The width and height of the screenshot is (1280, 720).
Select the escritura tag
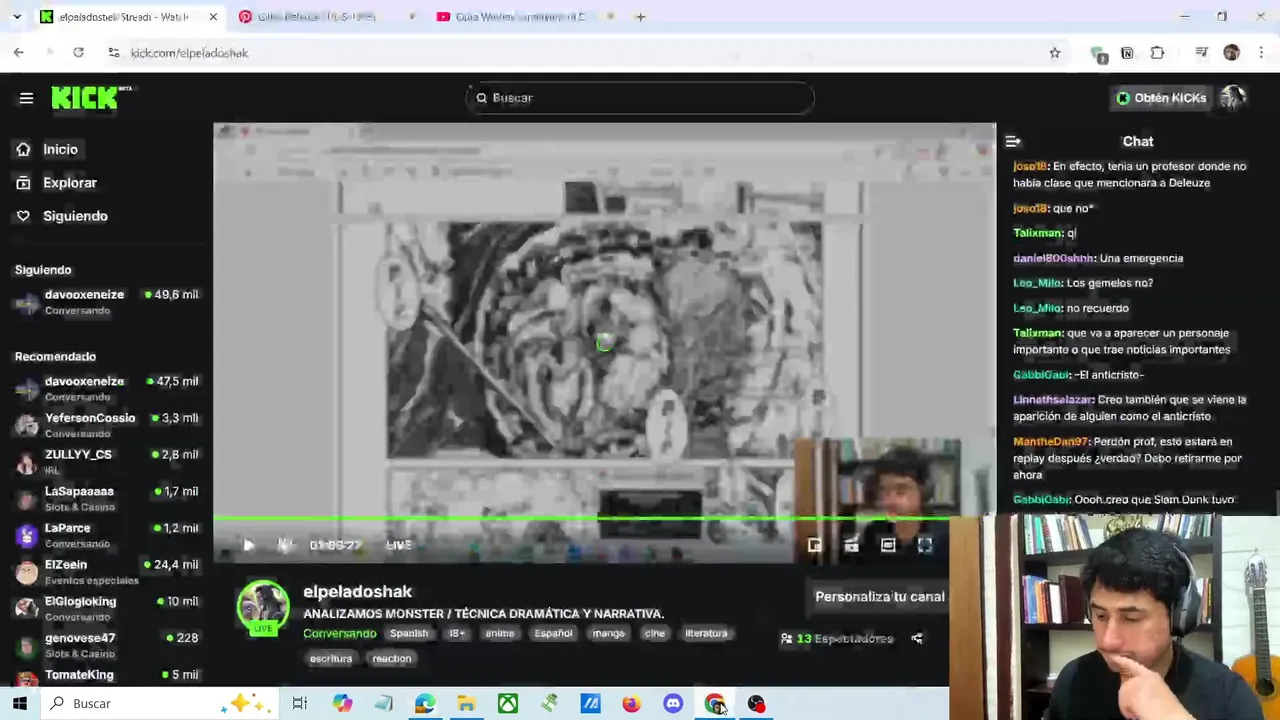click(x=331, y=658)
